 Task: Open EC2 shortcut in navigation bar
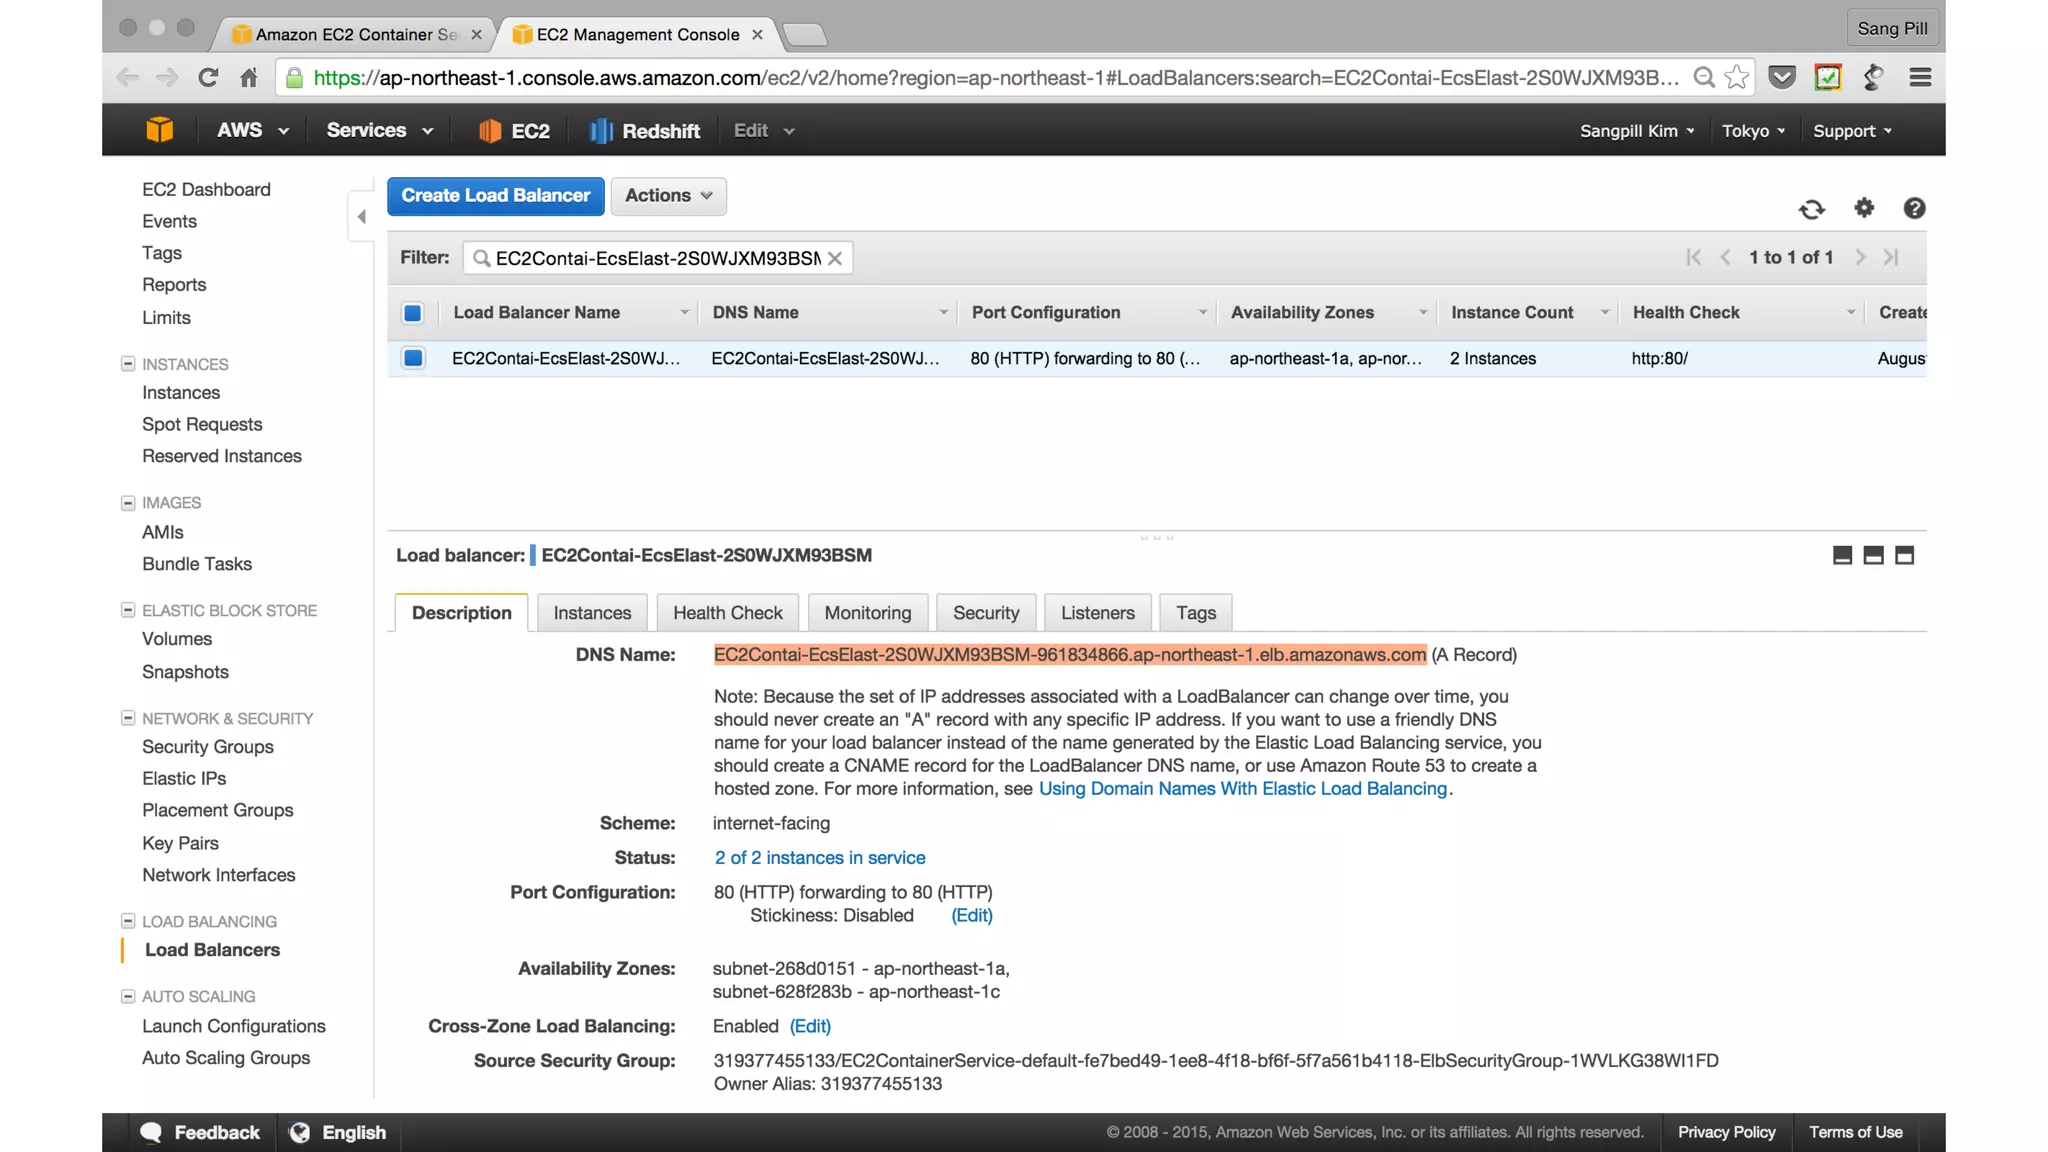click(514, 131)
